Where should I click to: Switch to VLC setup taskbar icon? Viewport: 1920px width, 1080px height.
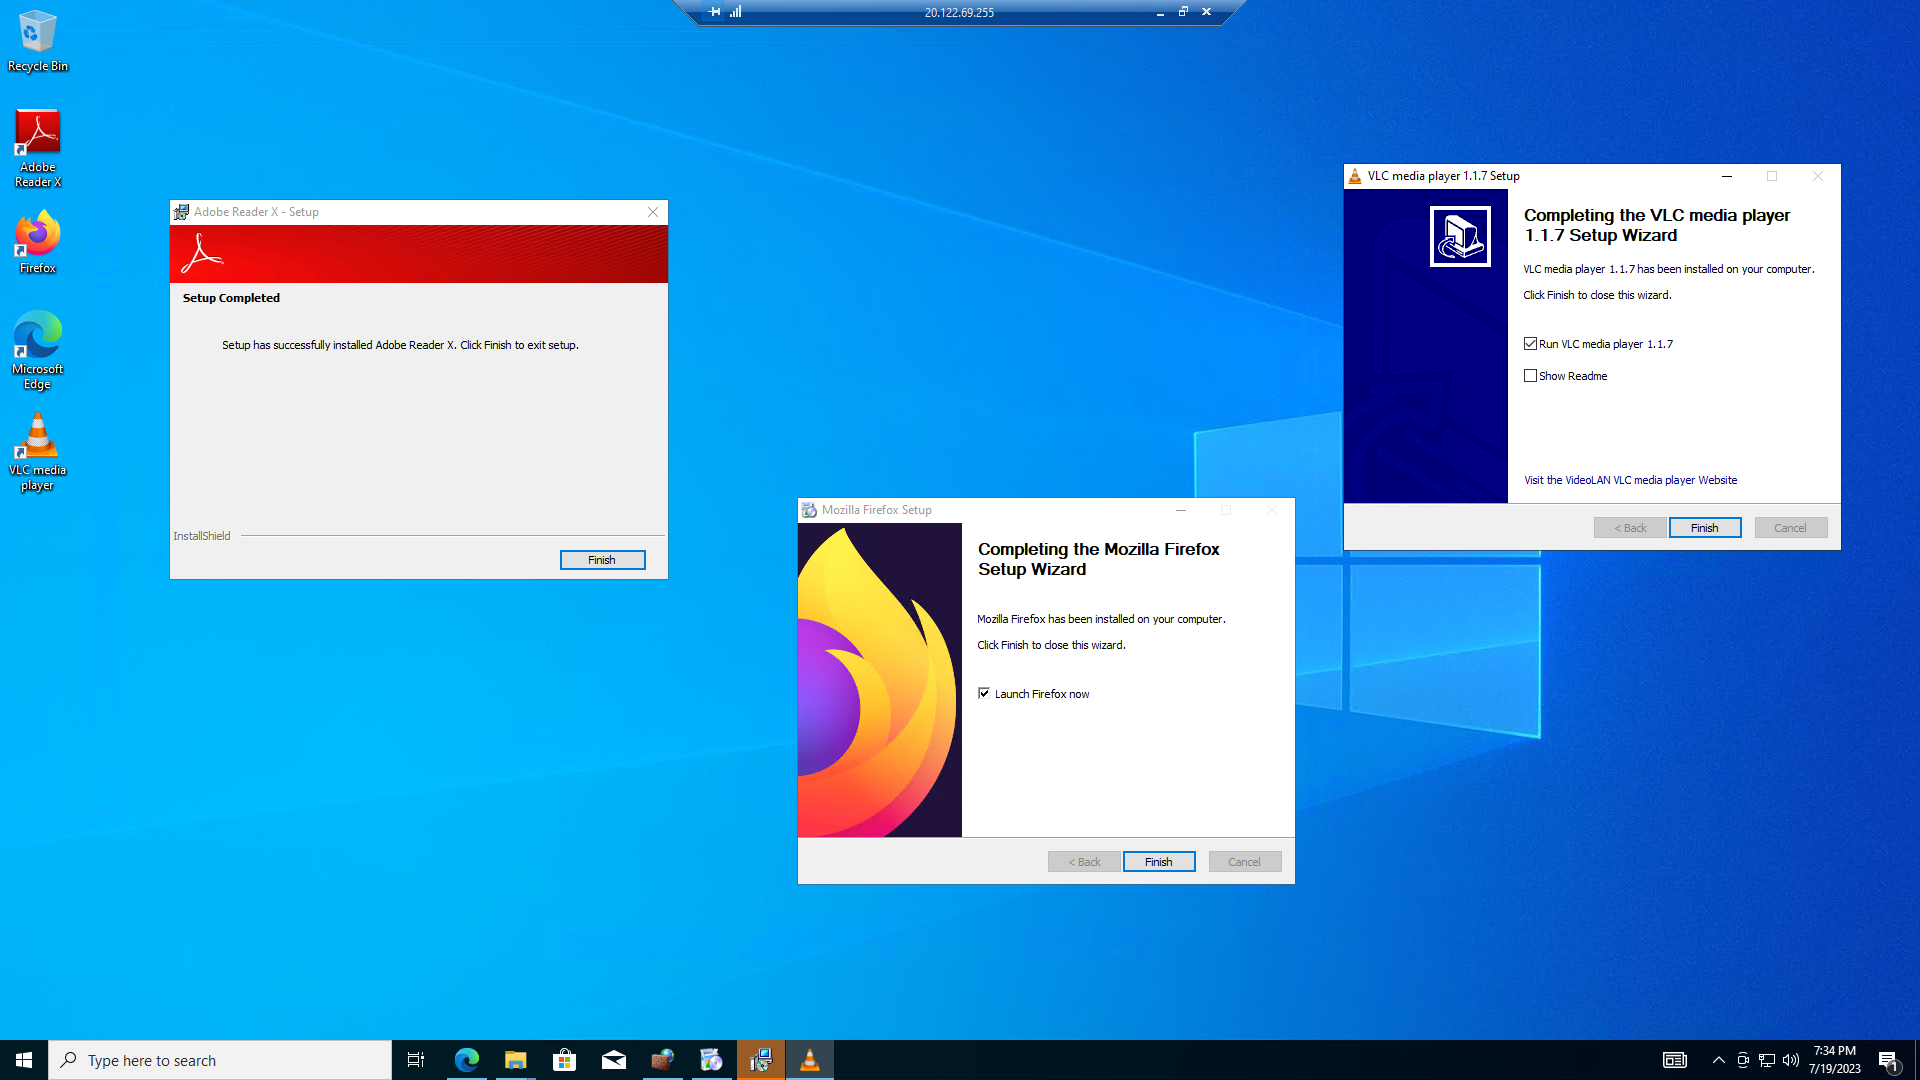point(810,1060)
